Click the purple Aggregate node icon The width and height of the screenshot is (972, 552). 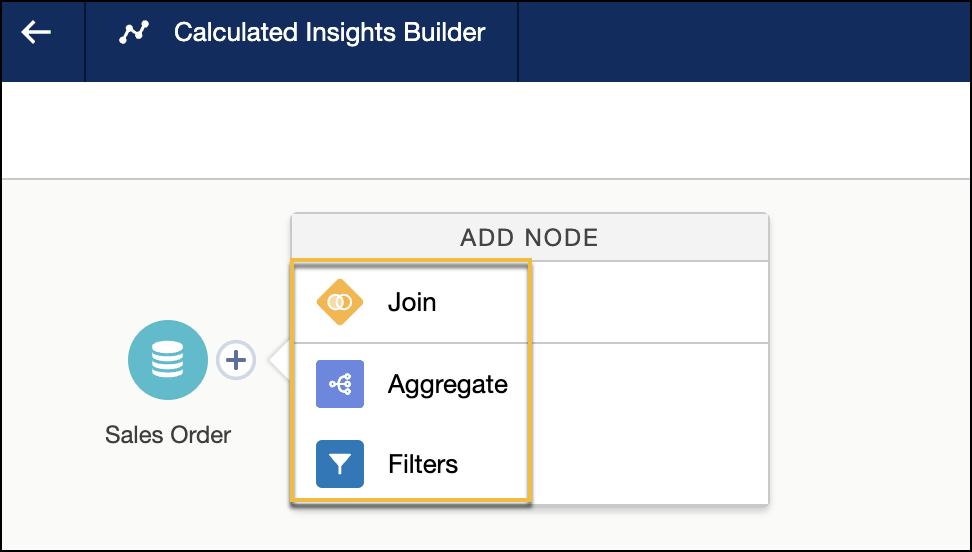coord(340,384)
